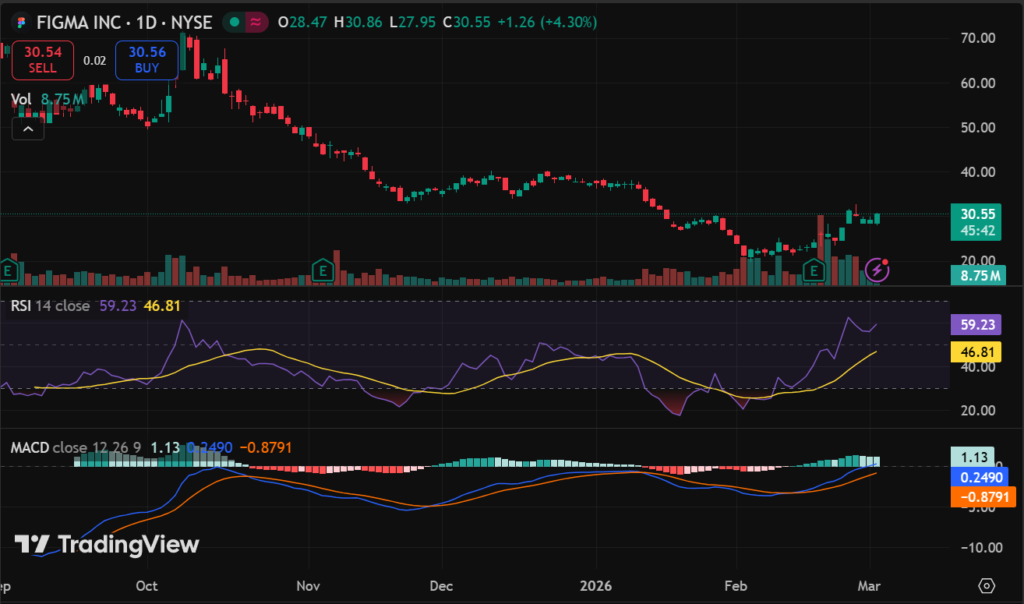This screenshot has height=604, width=1024.
Task: Click the pink approximate-data indicator icon
Action: click(x=256, y=21)
